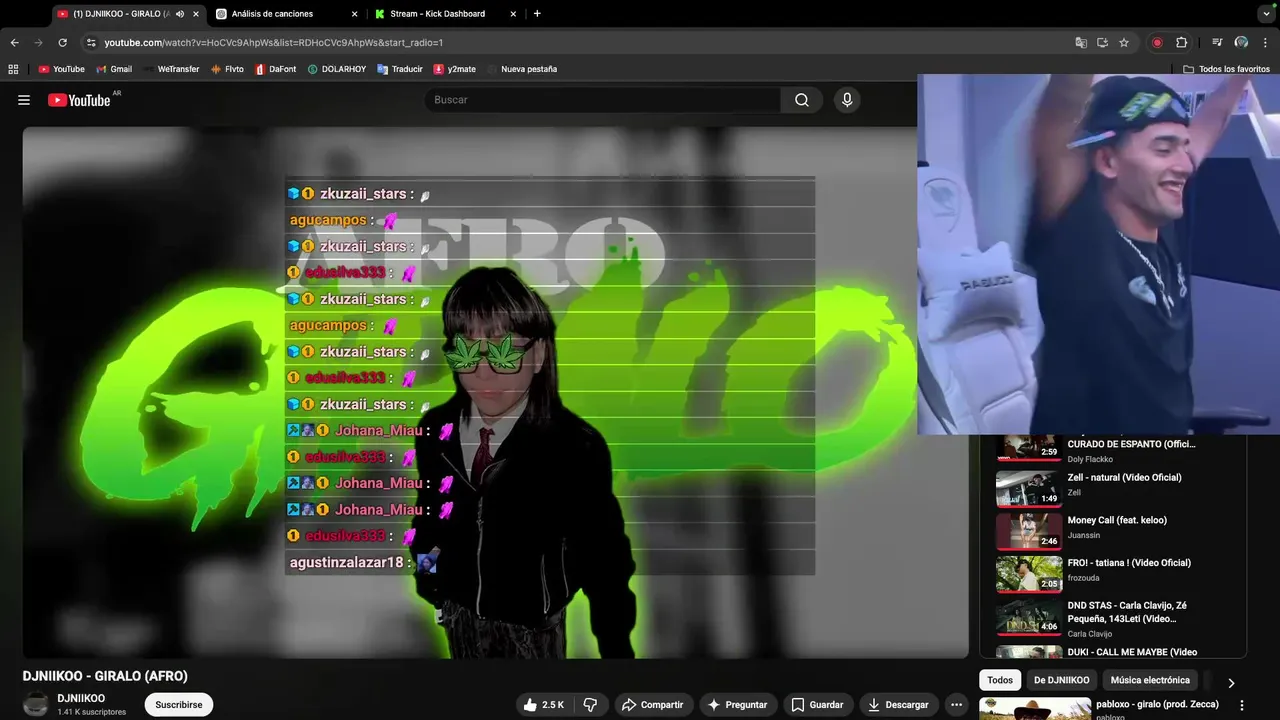This screenshot has height=720, width=1280.
Task: Open Todos los favoritos folder
Action: (1227, 69)
